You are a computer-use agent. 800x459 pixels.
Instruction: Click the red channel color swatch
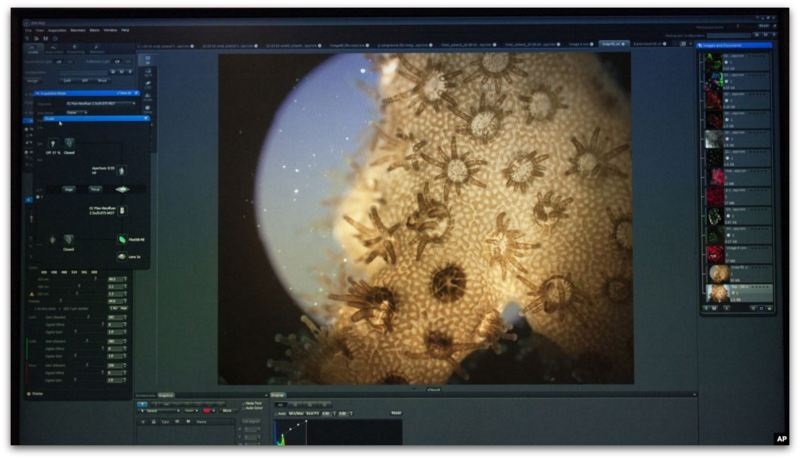(x=206, y=410)
